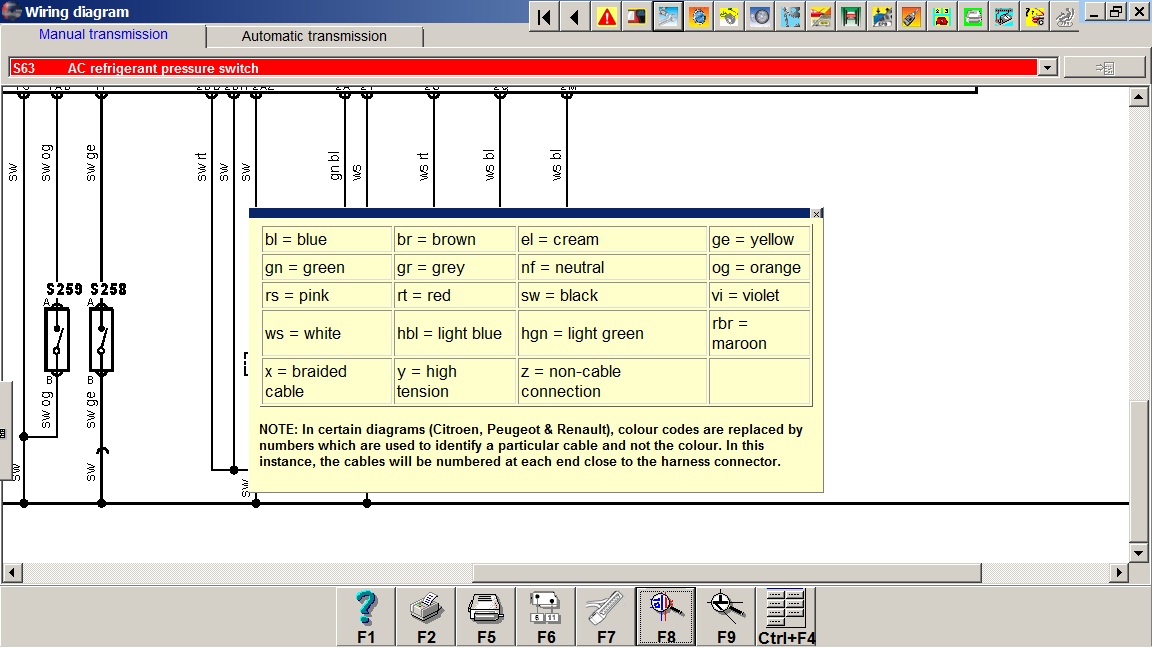The width and height of the screenshot is (1152, 648).
Task: Close the colour code legend popup
Action: pos(817,214)
